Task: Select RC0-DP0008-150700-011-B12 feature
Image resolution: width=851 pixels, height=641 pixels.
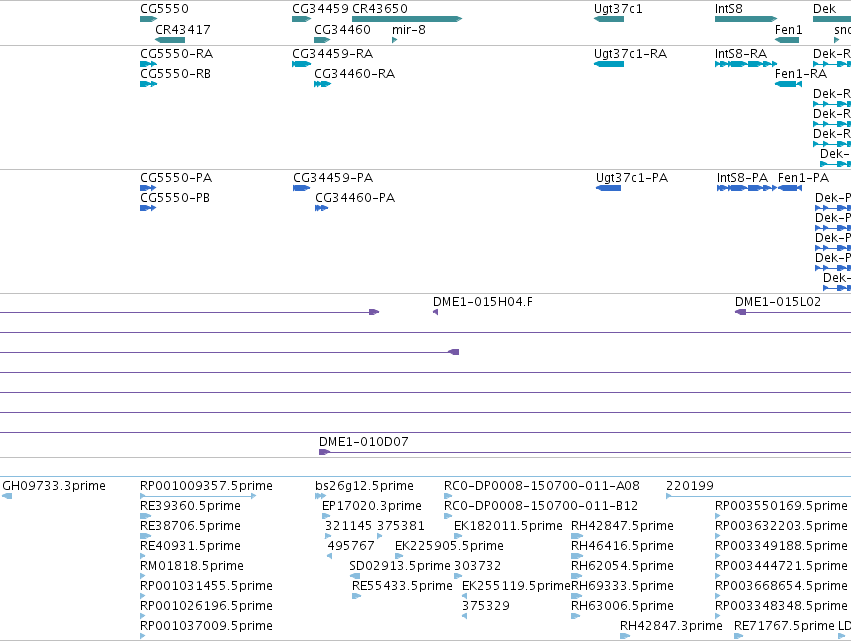Action: coord(541,506)
